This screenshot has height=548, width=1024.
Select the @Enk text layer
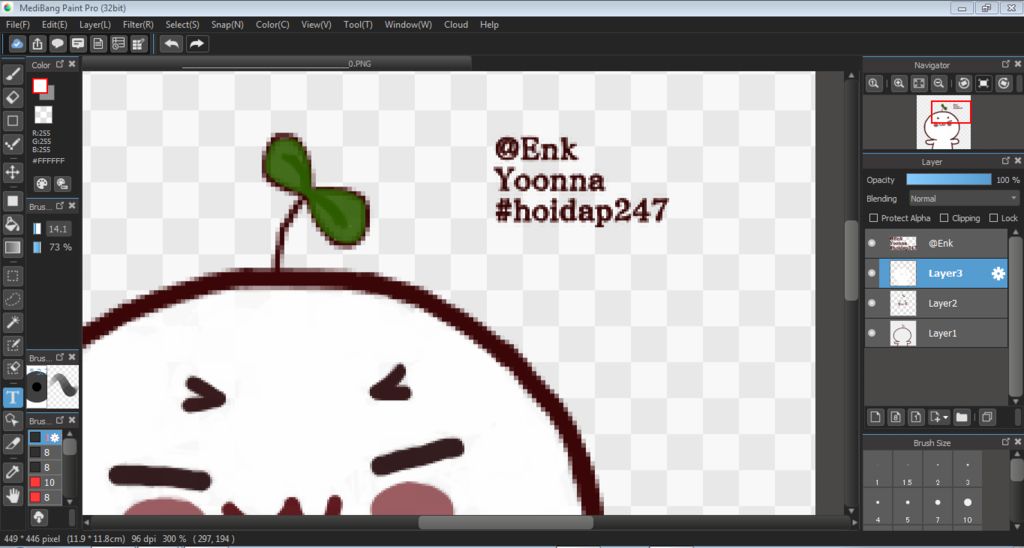click(936, 243)
